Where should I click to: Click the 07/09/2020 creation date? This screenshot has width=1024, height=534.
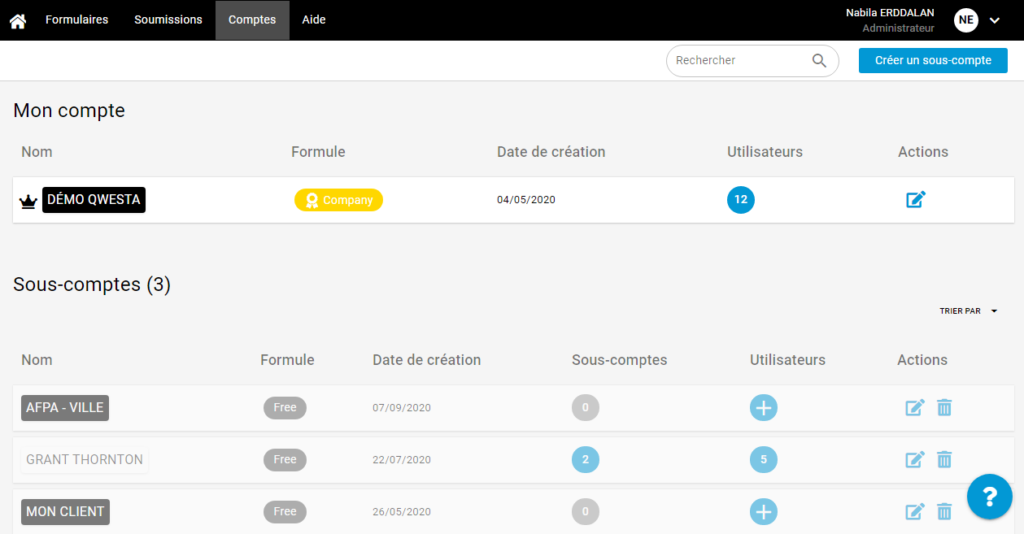(402, 408)
